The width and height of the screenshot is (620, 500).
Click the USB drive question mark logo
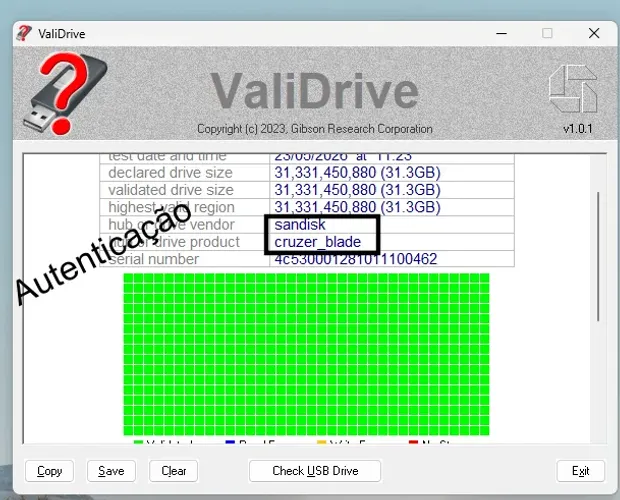pos(65,94)
